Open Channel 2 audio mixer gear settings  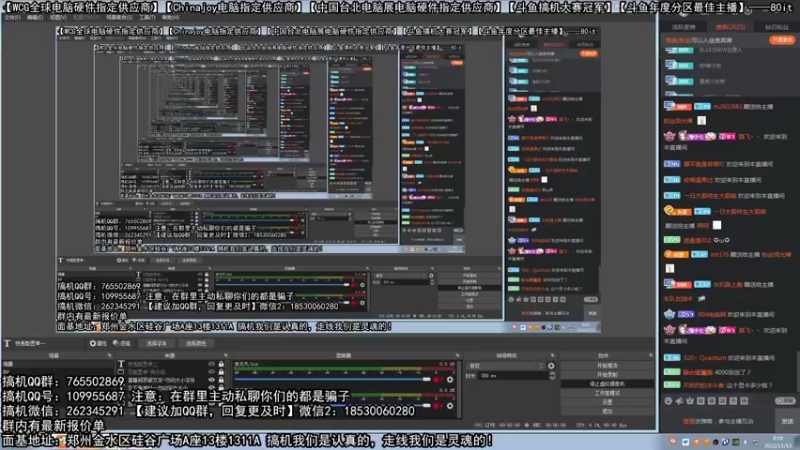(x=450, y=406)
